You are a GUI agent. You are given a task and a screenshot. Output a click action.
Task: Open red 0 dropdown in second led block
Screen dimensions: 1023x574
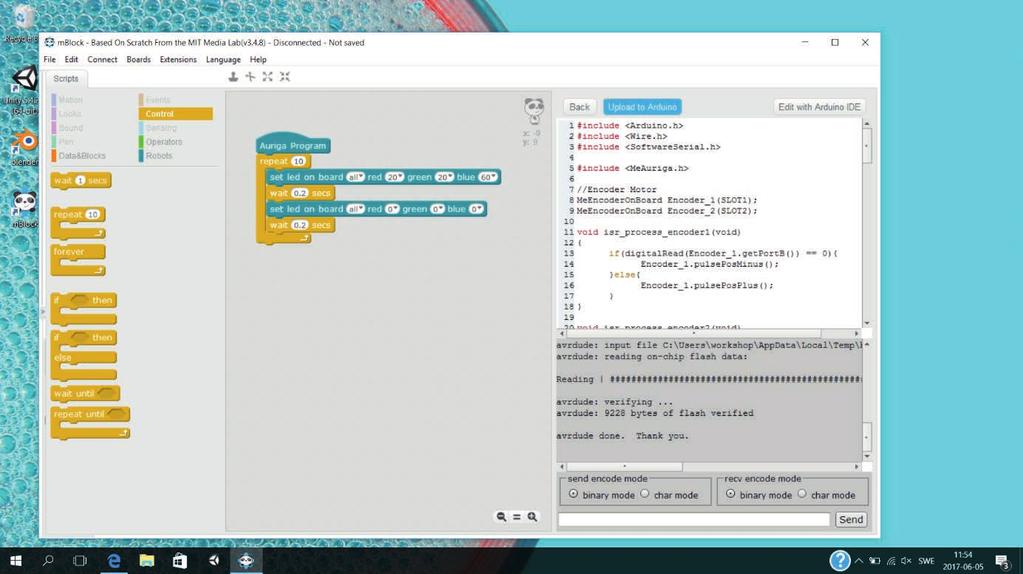click(x=392, y=209)
